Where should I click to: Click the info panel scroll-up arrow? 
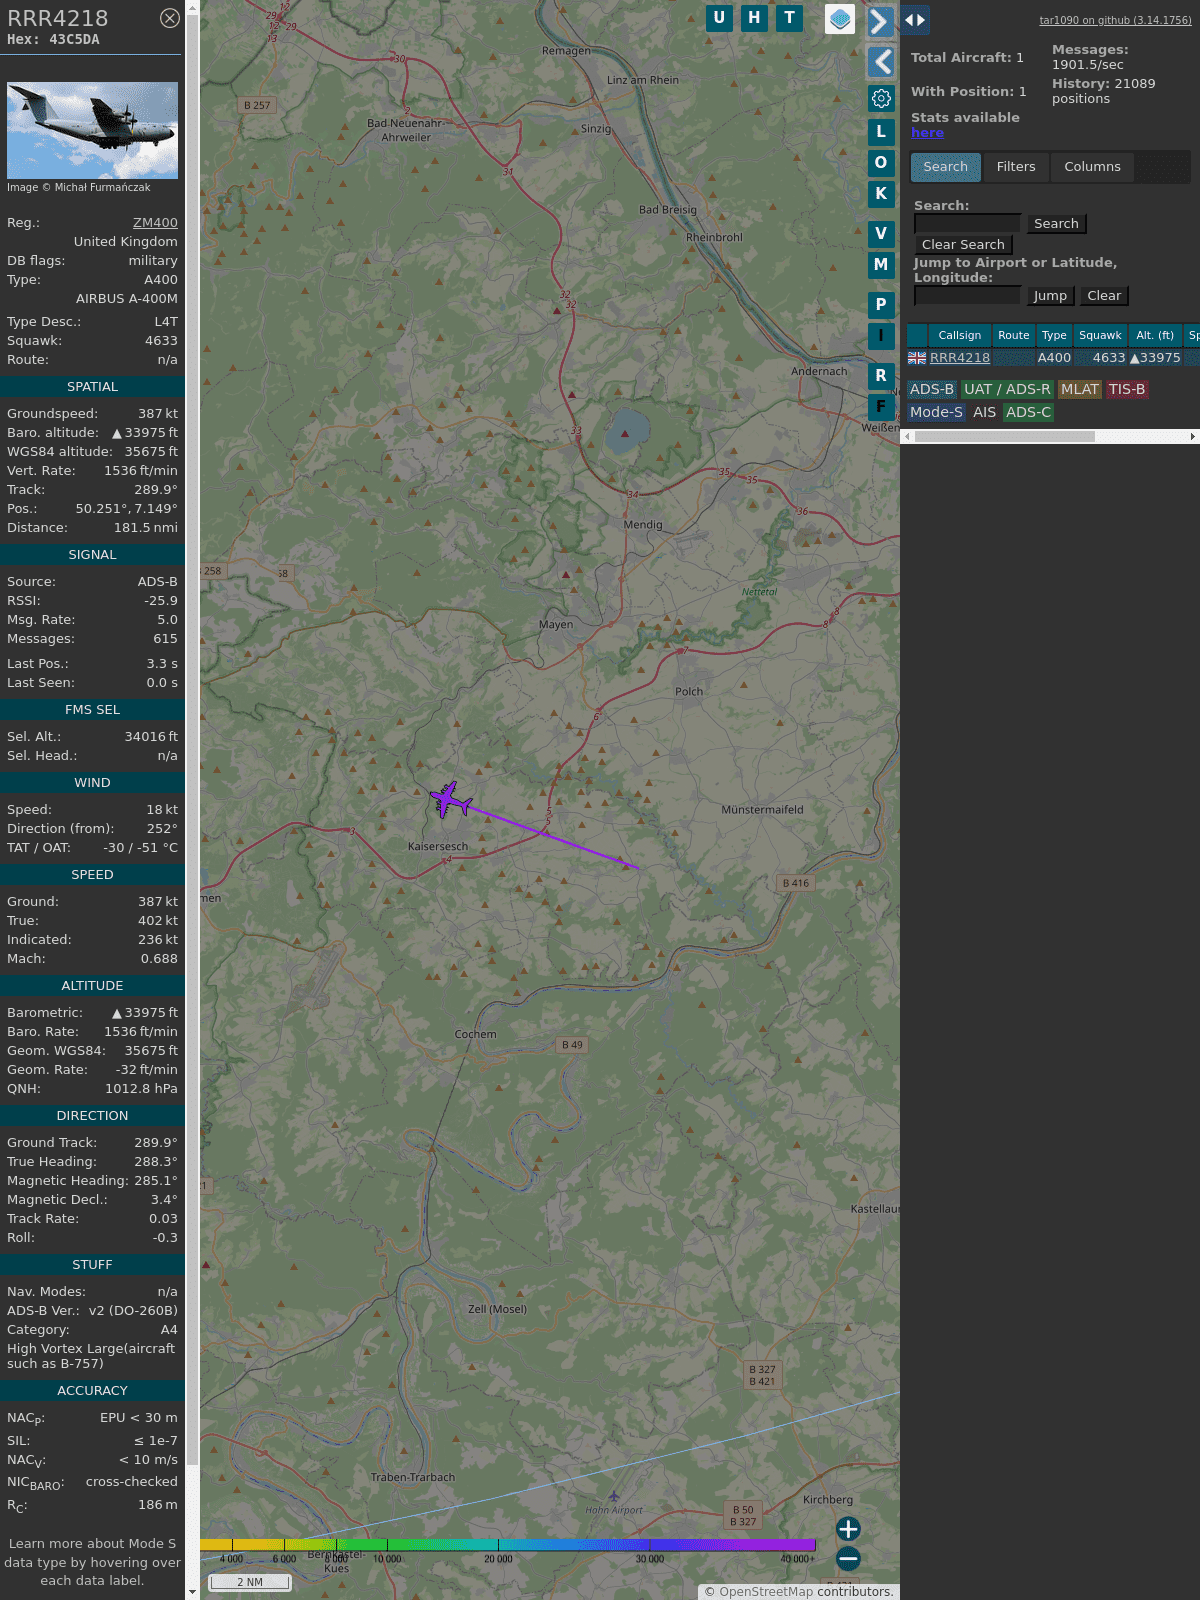192,7
